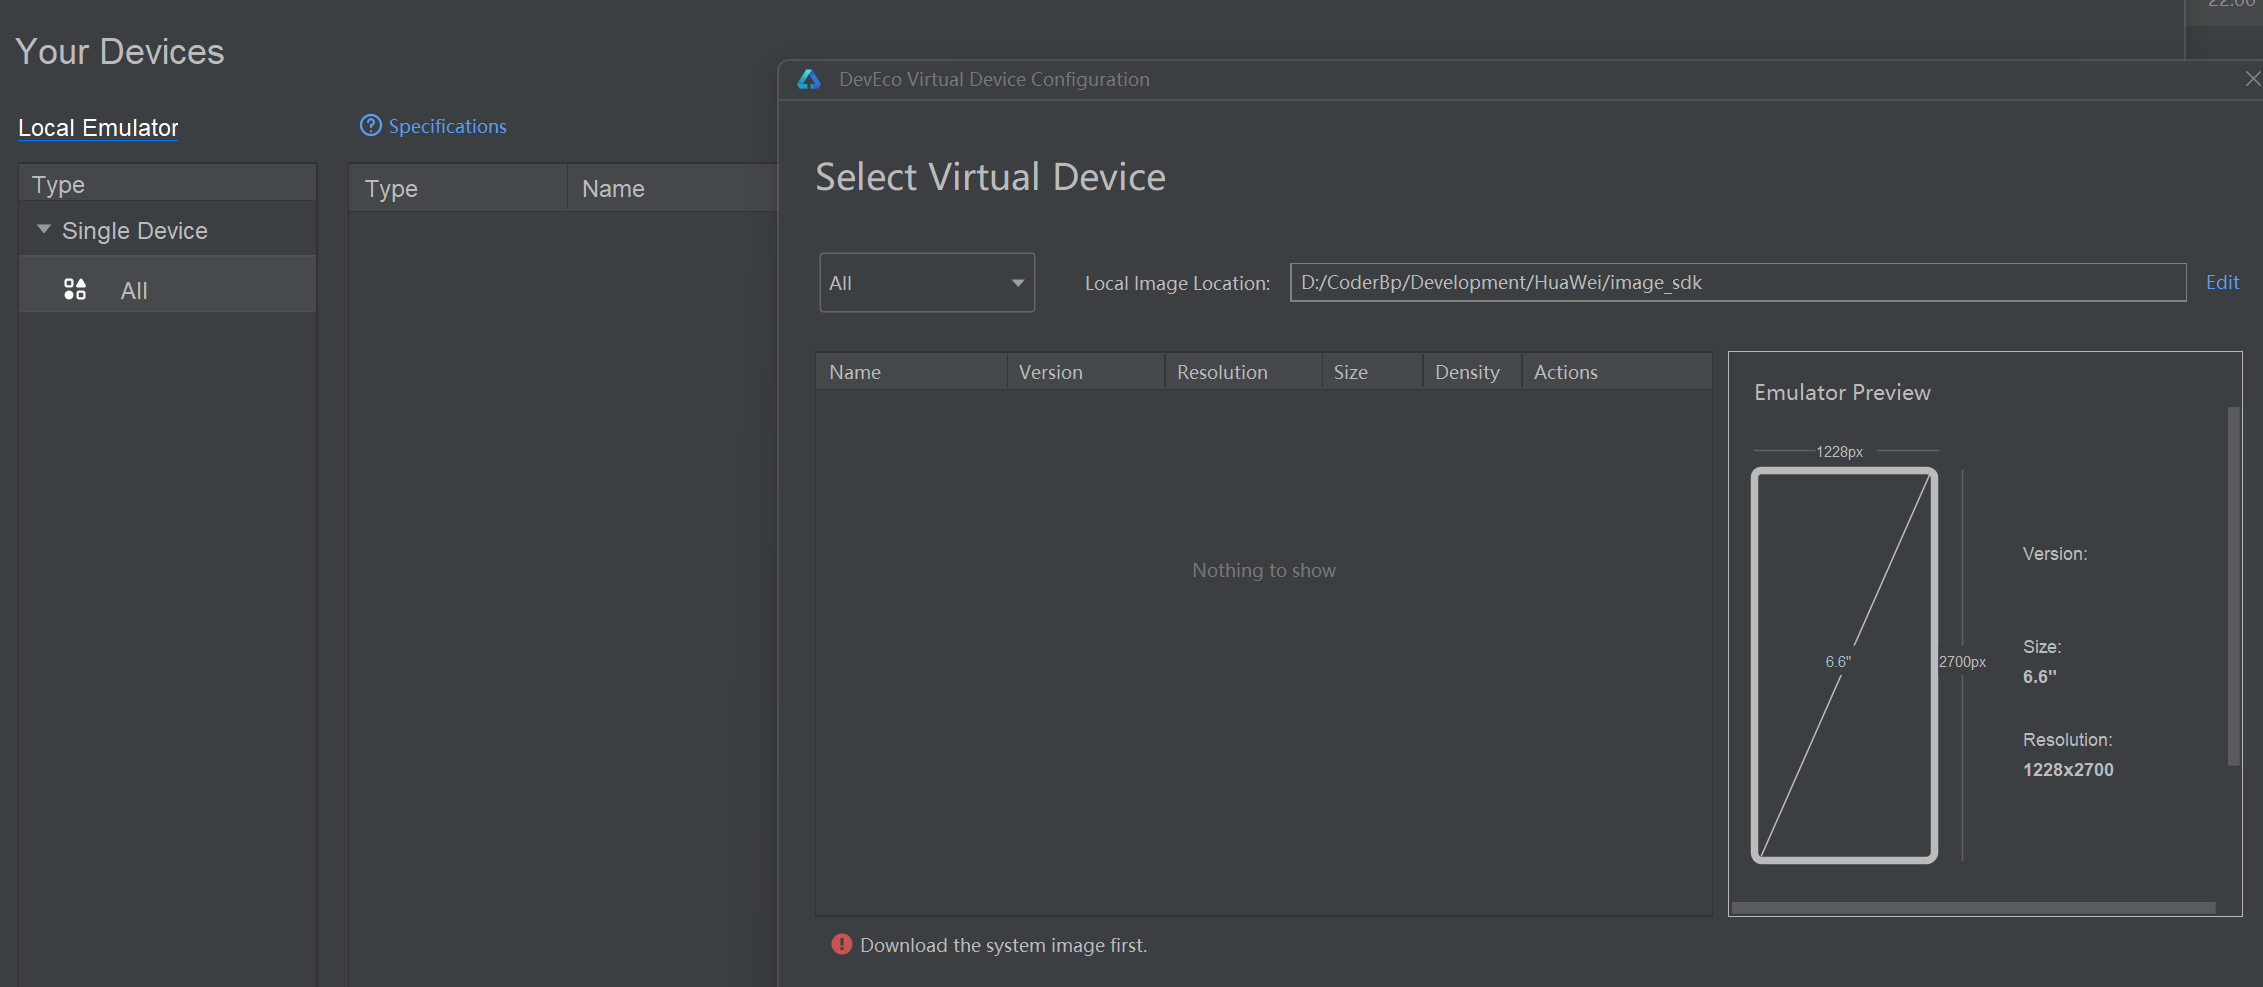The image size is (2263, 987).
Task: Sort by the Version column header
Action: coord(1086,372)
